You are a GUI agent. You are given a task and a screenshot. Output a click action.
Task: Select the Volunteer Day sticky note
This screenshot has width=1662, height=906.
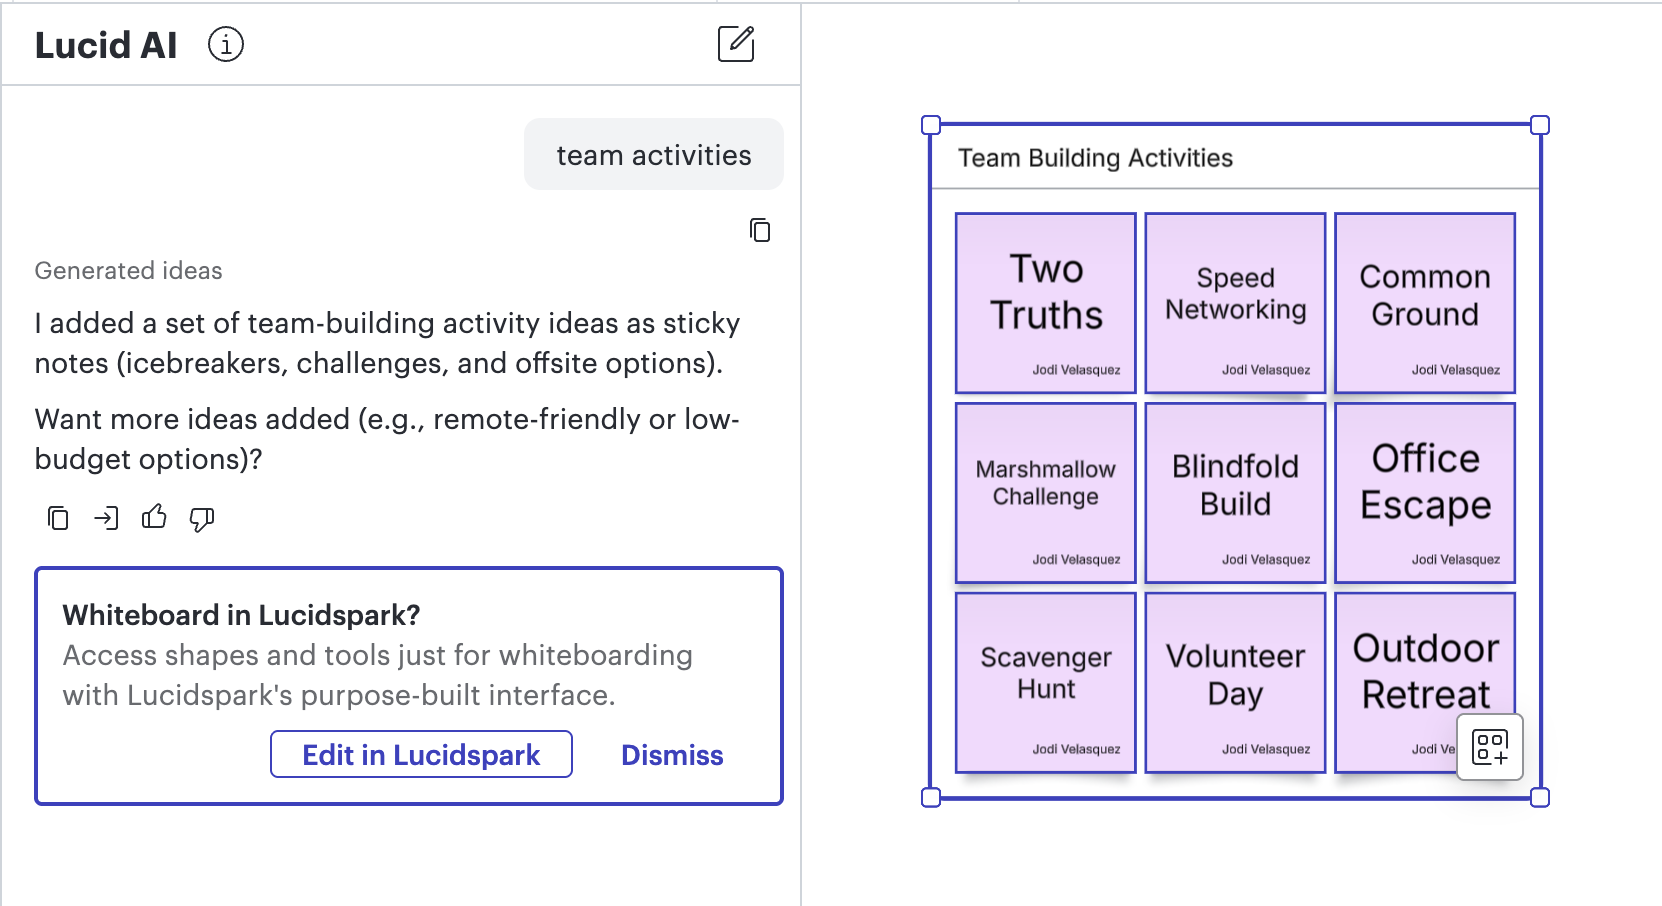tap(1236, 683)
